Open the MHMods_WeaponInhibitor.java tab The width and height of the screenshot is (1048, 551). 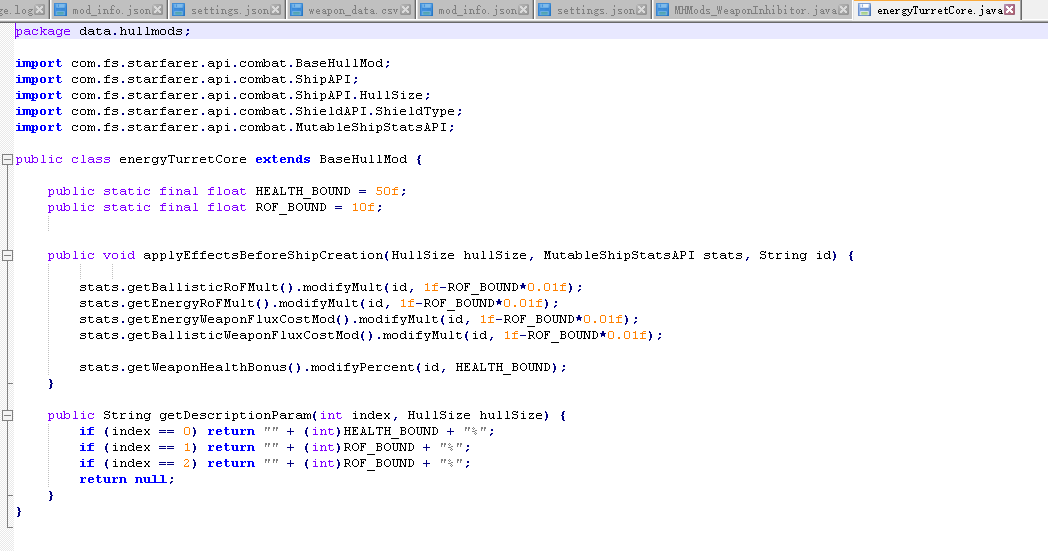click(755, 10)
